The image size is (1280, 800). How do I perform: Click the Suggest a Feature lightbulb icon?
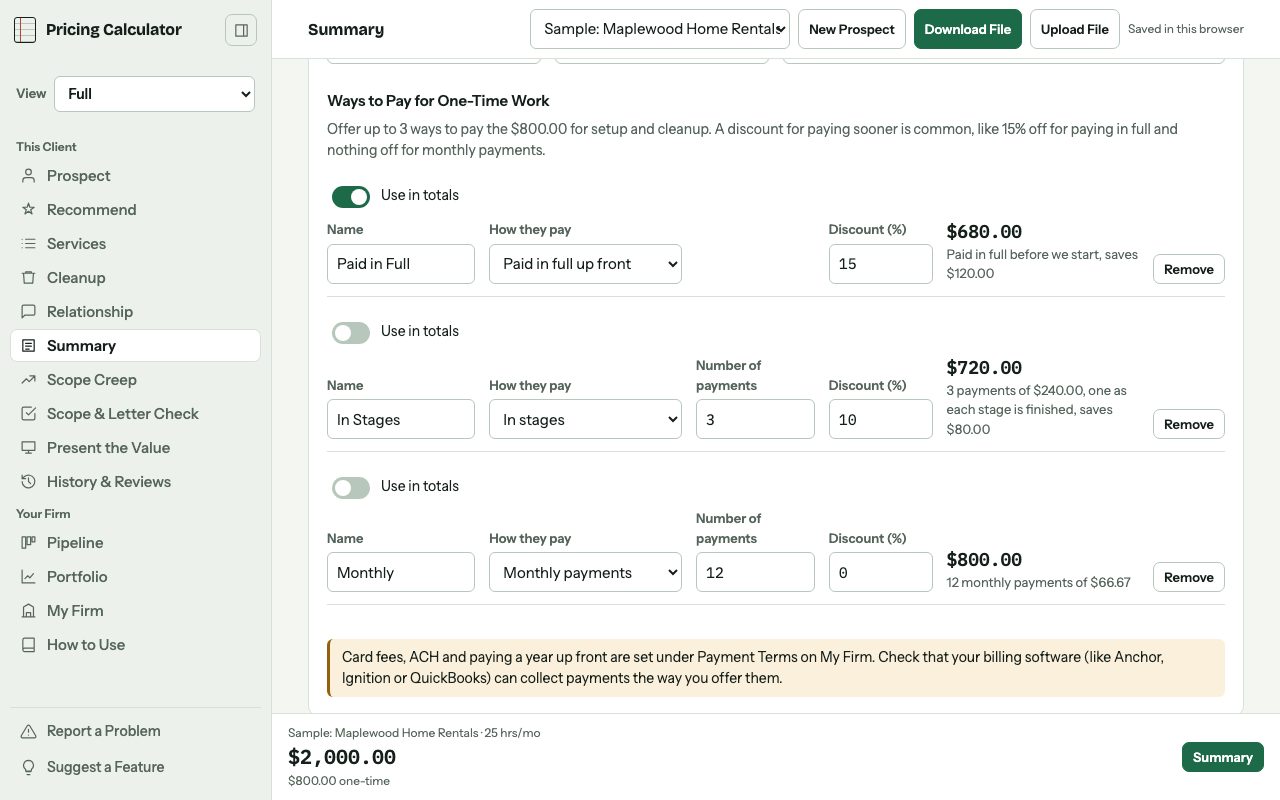pyautogui.click(x=28, y=767)
